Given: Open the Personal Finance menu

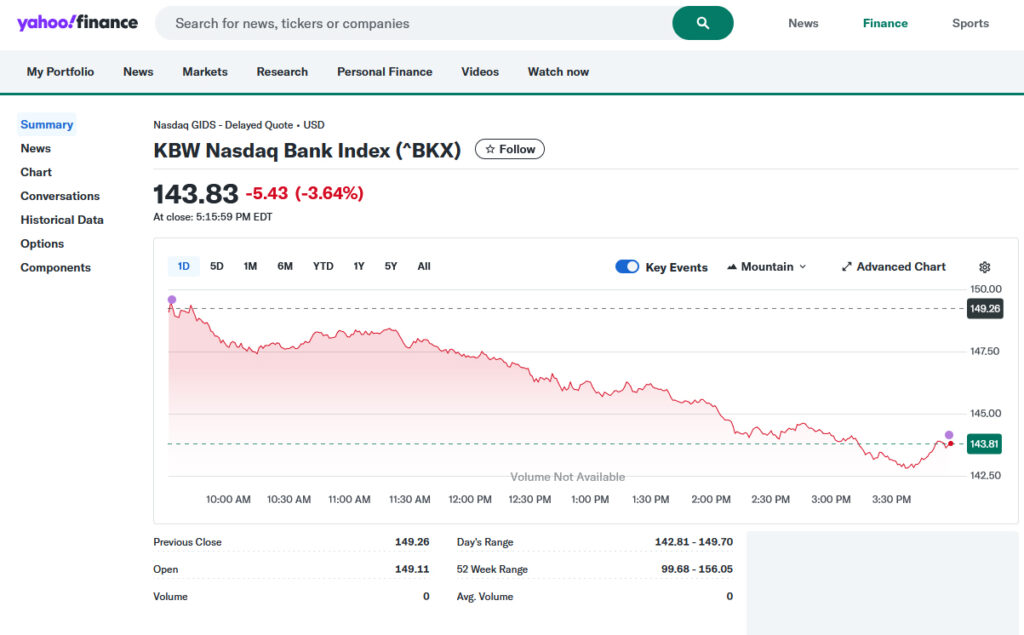Looking at the screenshot, I should (384, 72).
